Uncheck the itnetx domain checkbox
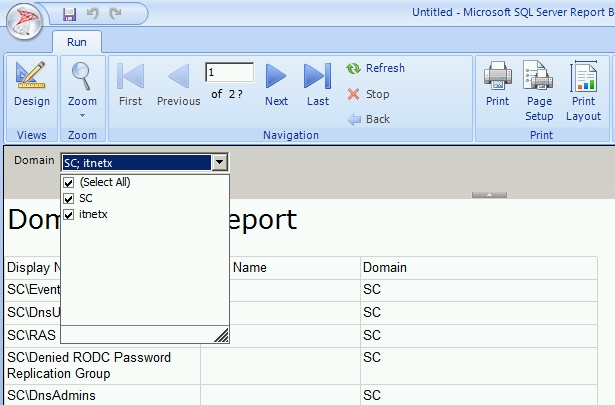 69,215
